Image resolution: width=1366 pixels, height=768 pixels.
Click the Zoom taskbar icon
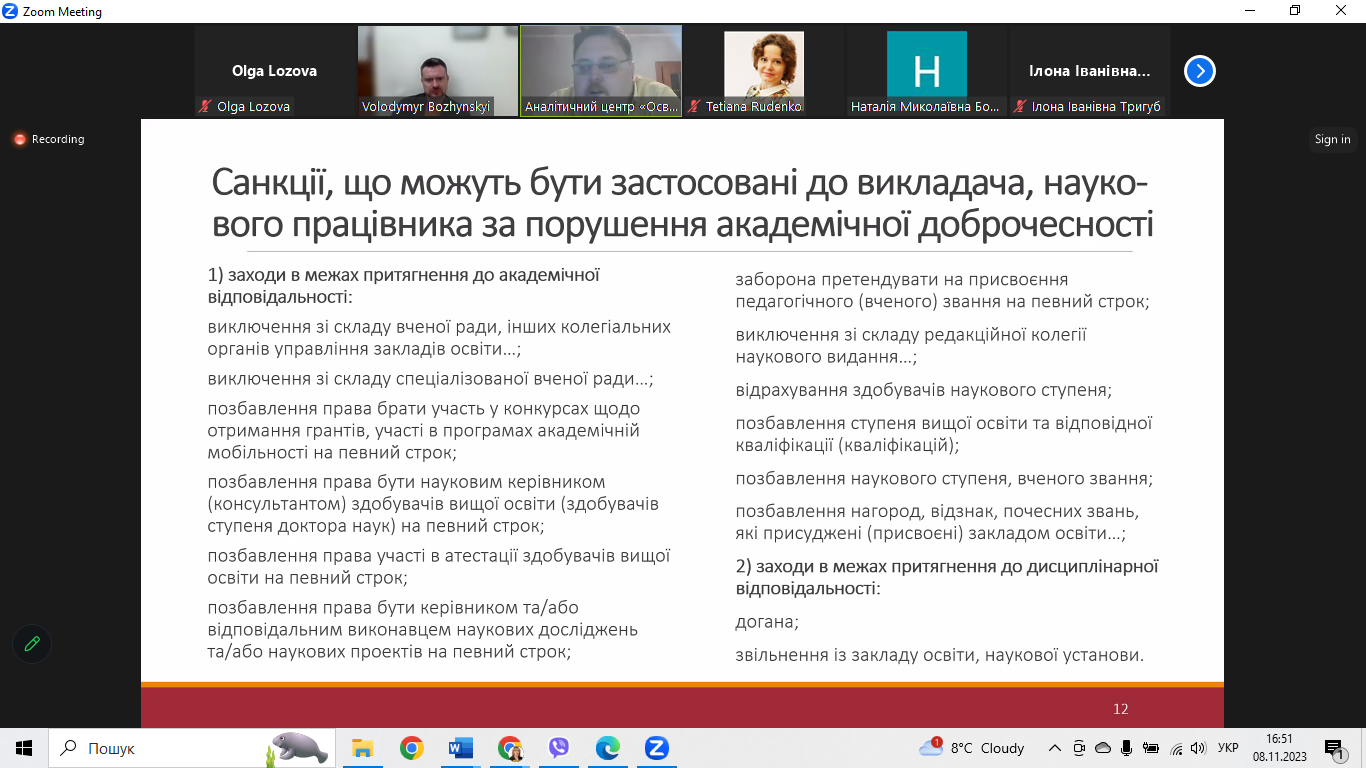tap(656, 748)
